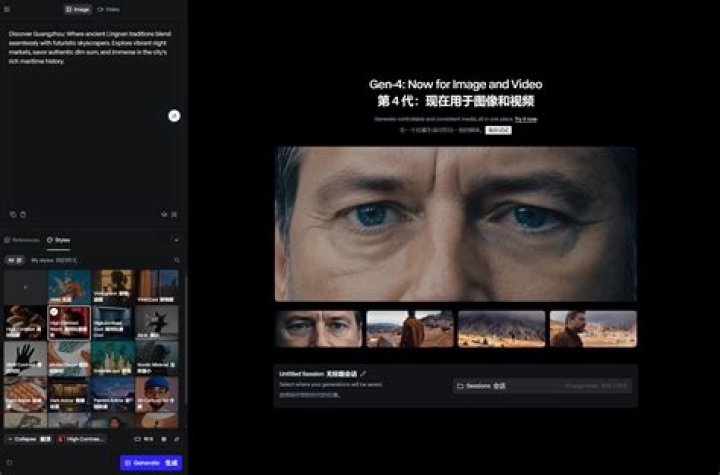This screenshot has width=720, height=475.
Task: Select the All styles filter pill
Action: [x=14, y=260]
